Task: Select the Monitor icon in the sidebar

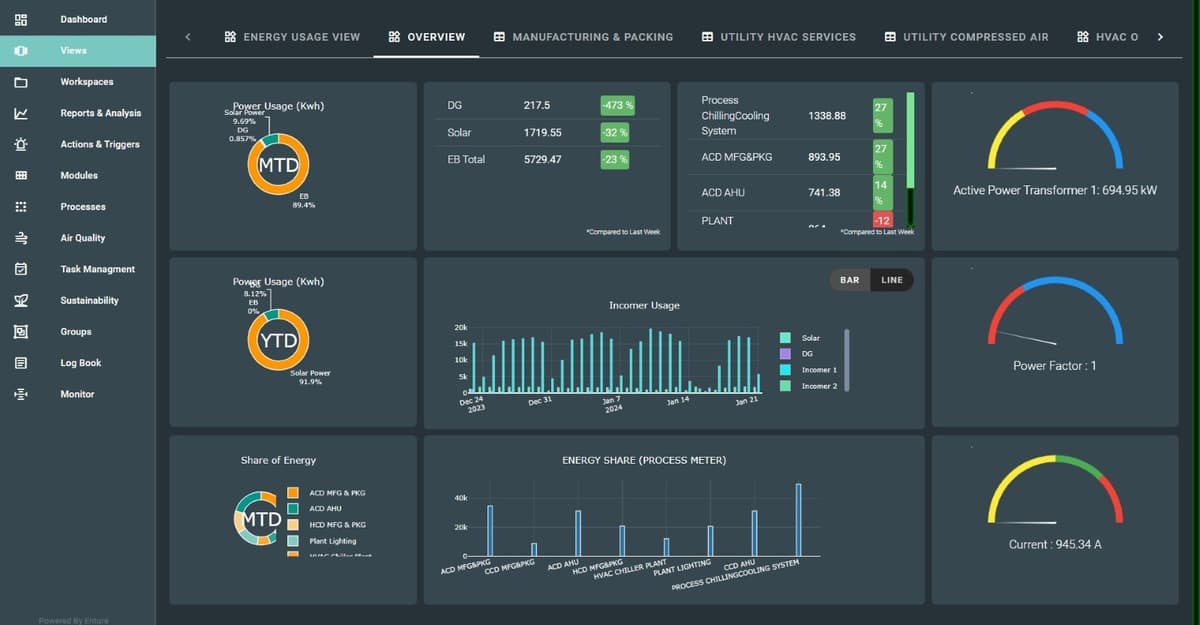Action: coord(23,394)
